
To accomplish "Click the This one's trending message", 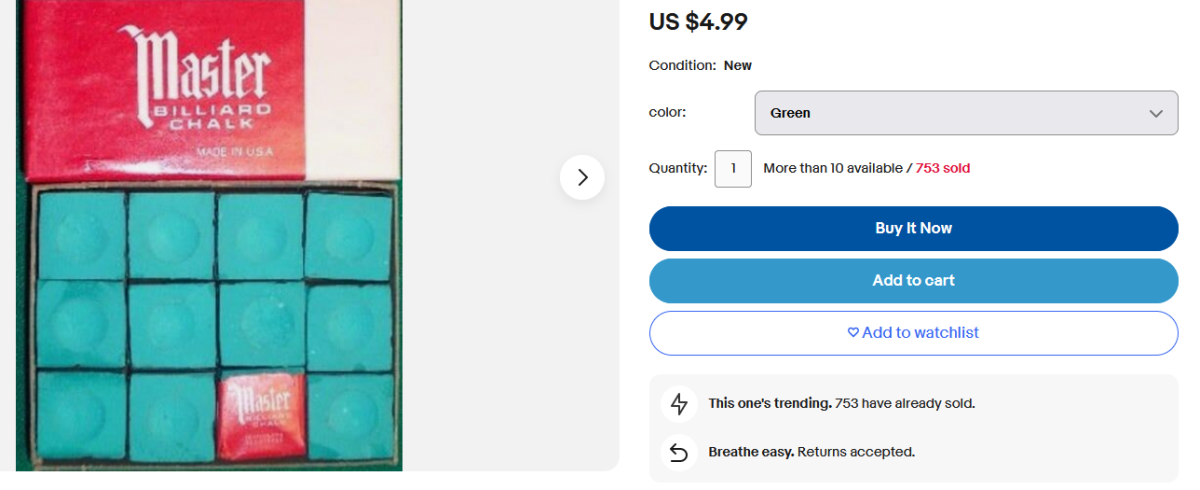I will pos(841,404).
